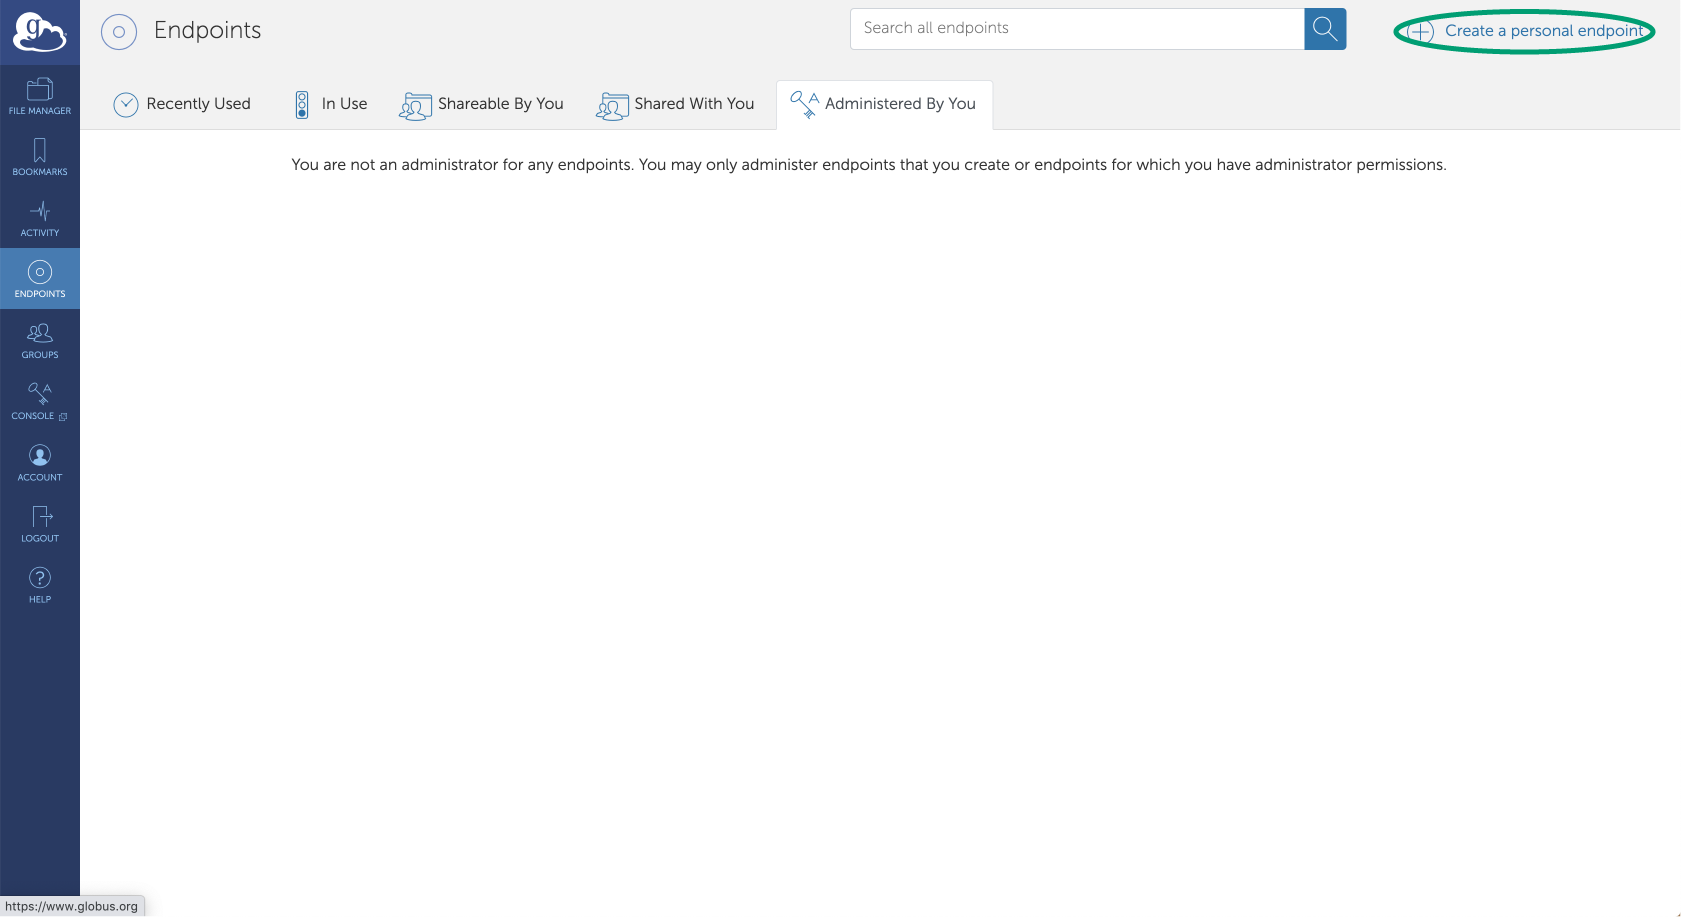The image size is (1681, 917).
Task: Click Logout in the sidebar
Action: 40,524
